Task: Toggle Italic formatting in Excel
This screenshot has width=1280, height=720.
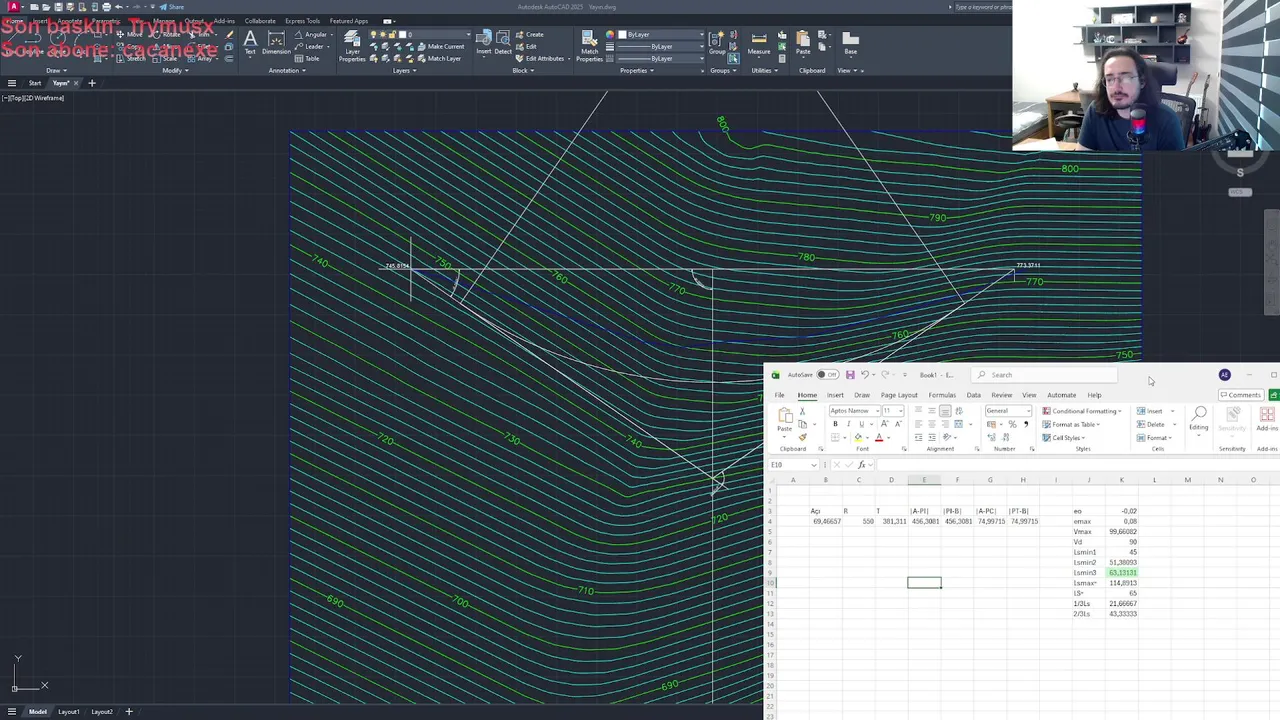Action: (x=849, y=424)
